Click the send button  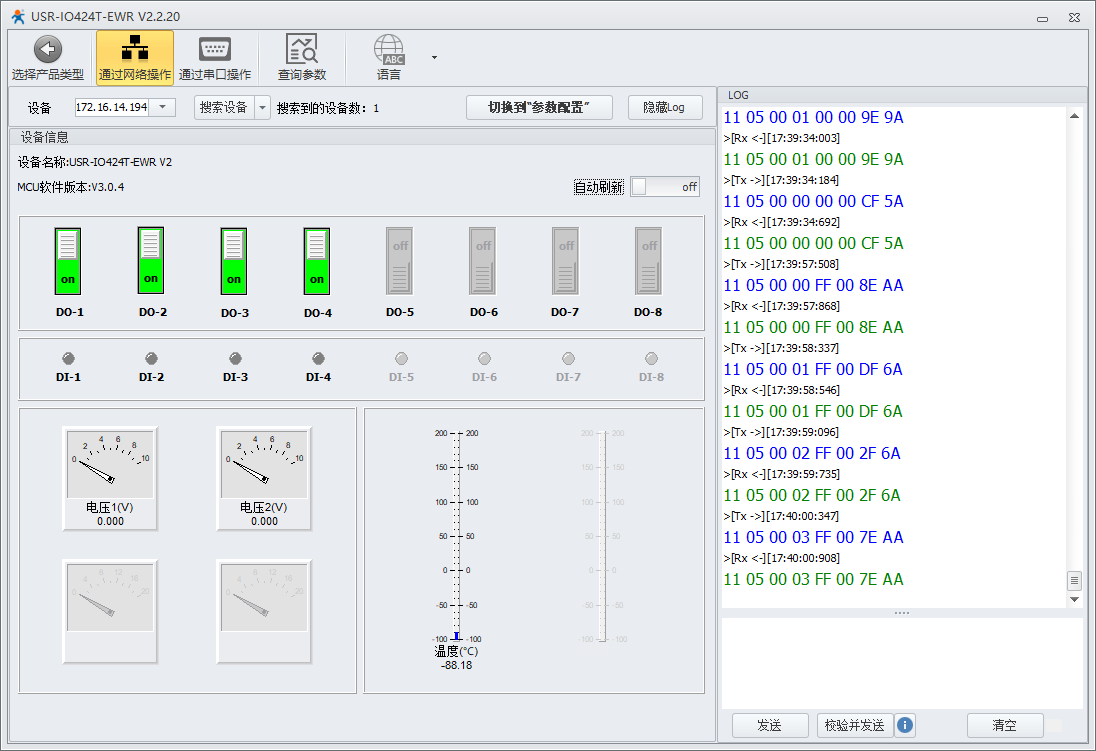(770, 725)
